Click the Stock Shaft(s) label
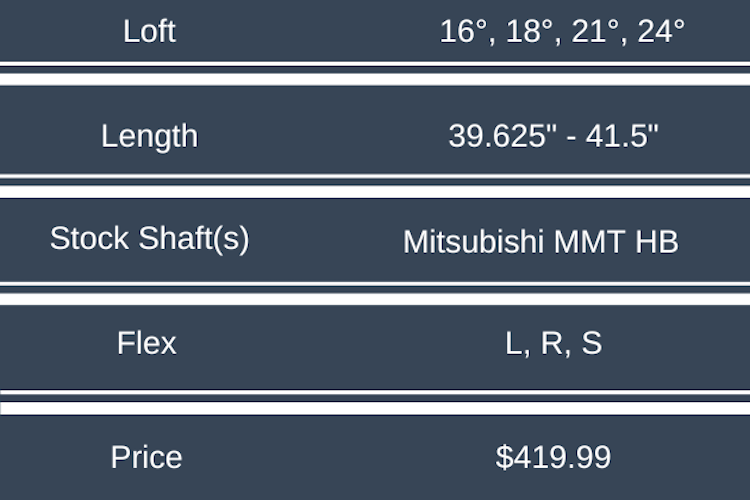The width and height of the screenshot is (750, 500). pos(149,239)
